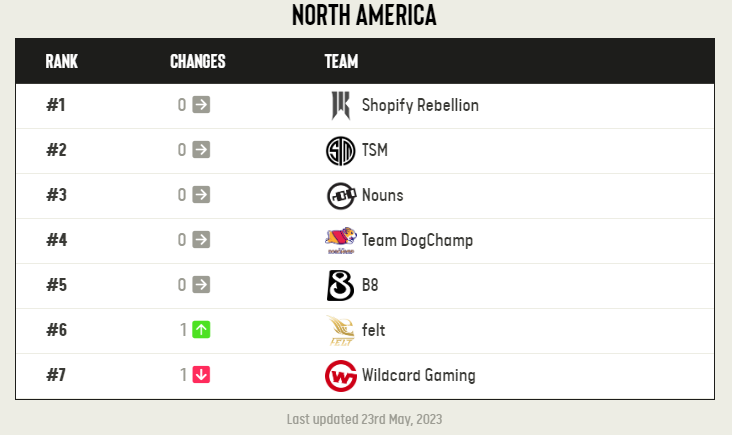Click the TSM circular logo
This screenshot has height=435, width=732.
pyautogui.click(x=340, y=151)
